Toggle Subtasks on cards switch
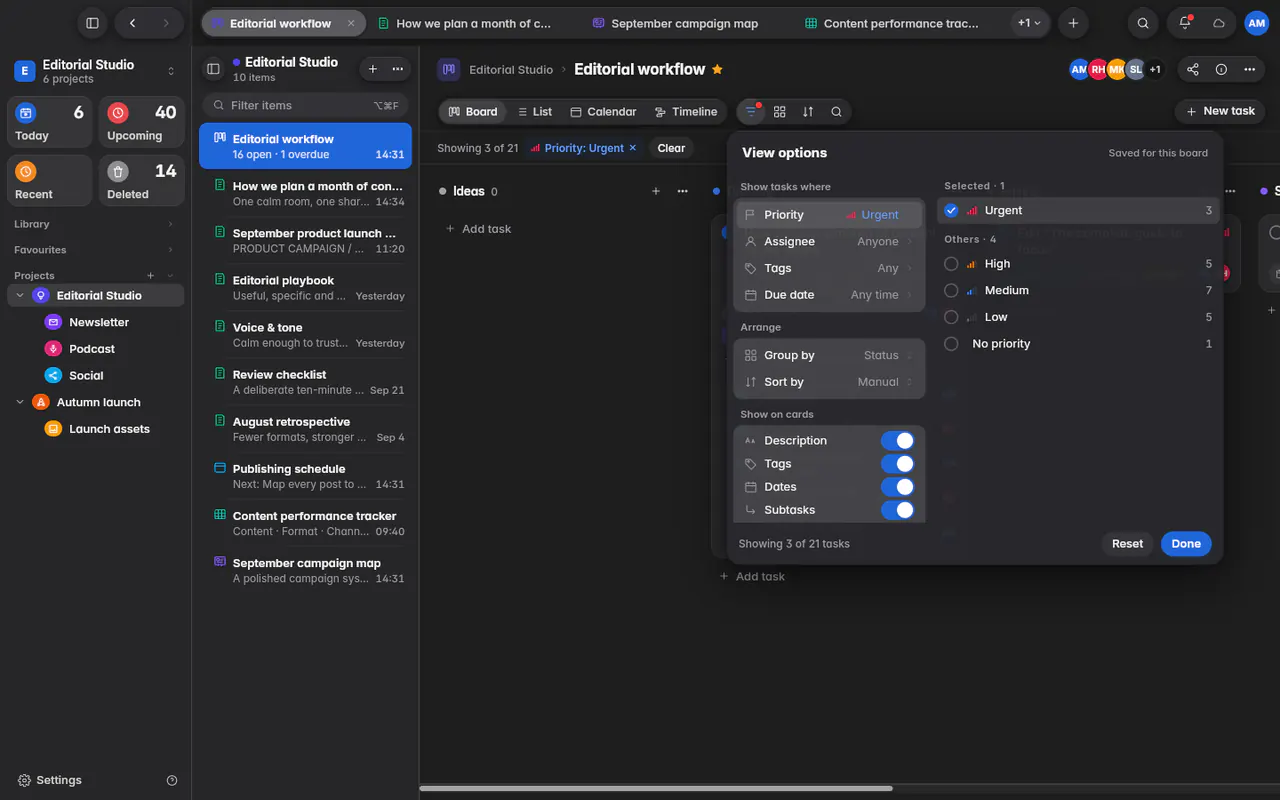The height and width of the screenshot is (800, 1280). point(897,509)
